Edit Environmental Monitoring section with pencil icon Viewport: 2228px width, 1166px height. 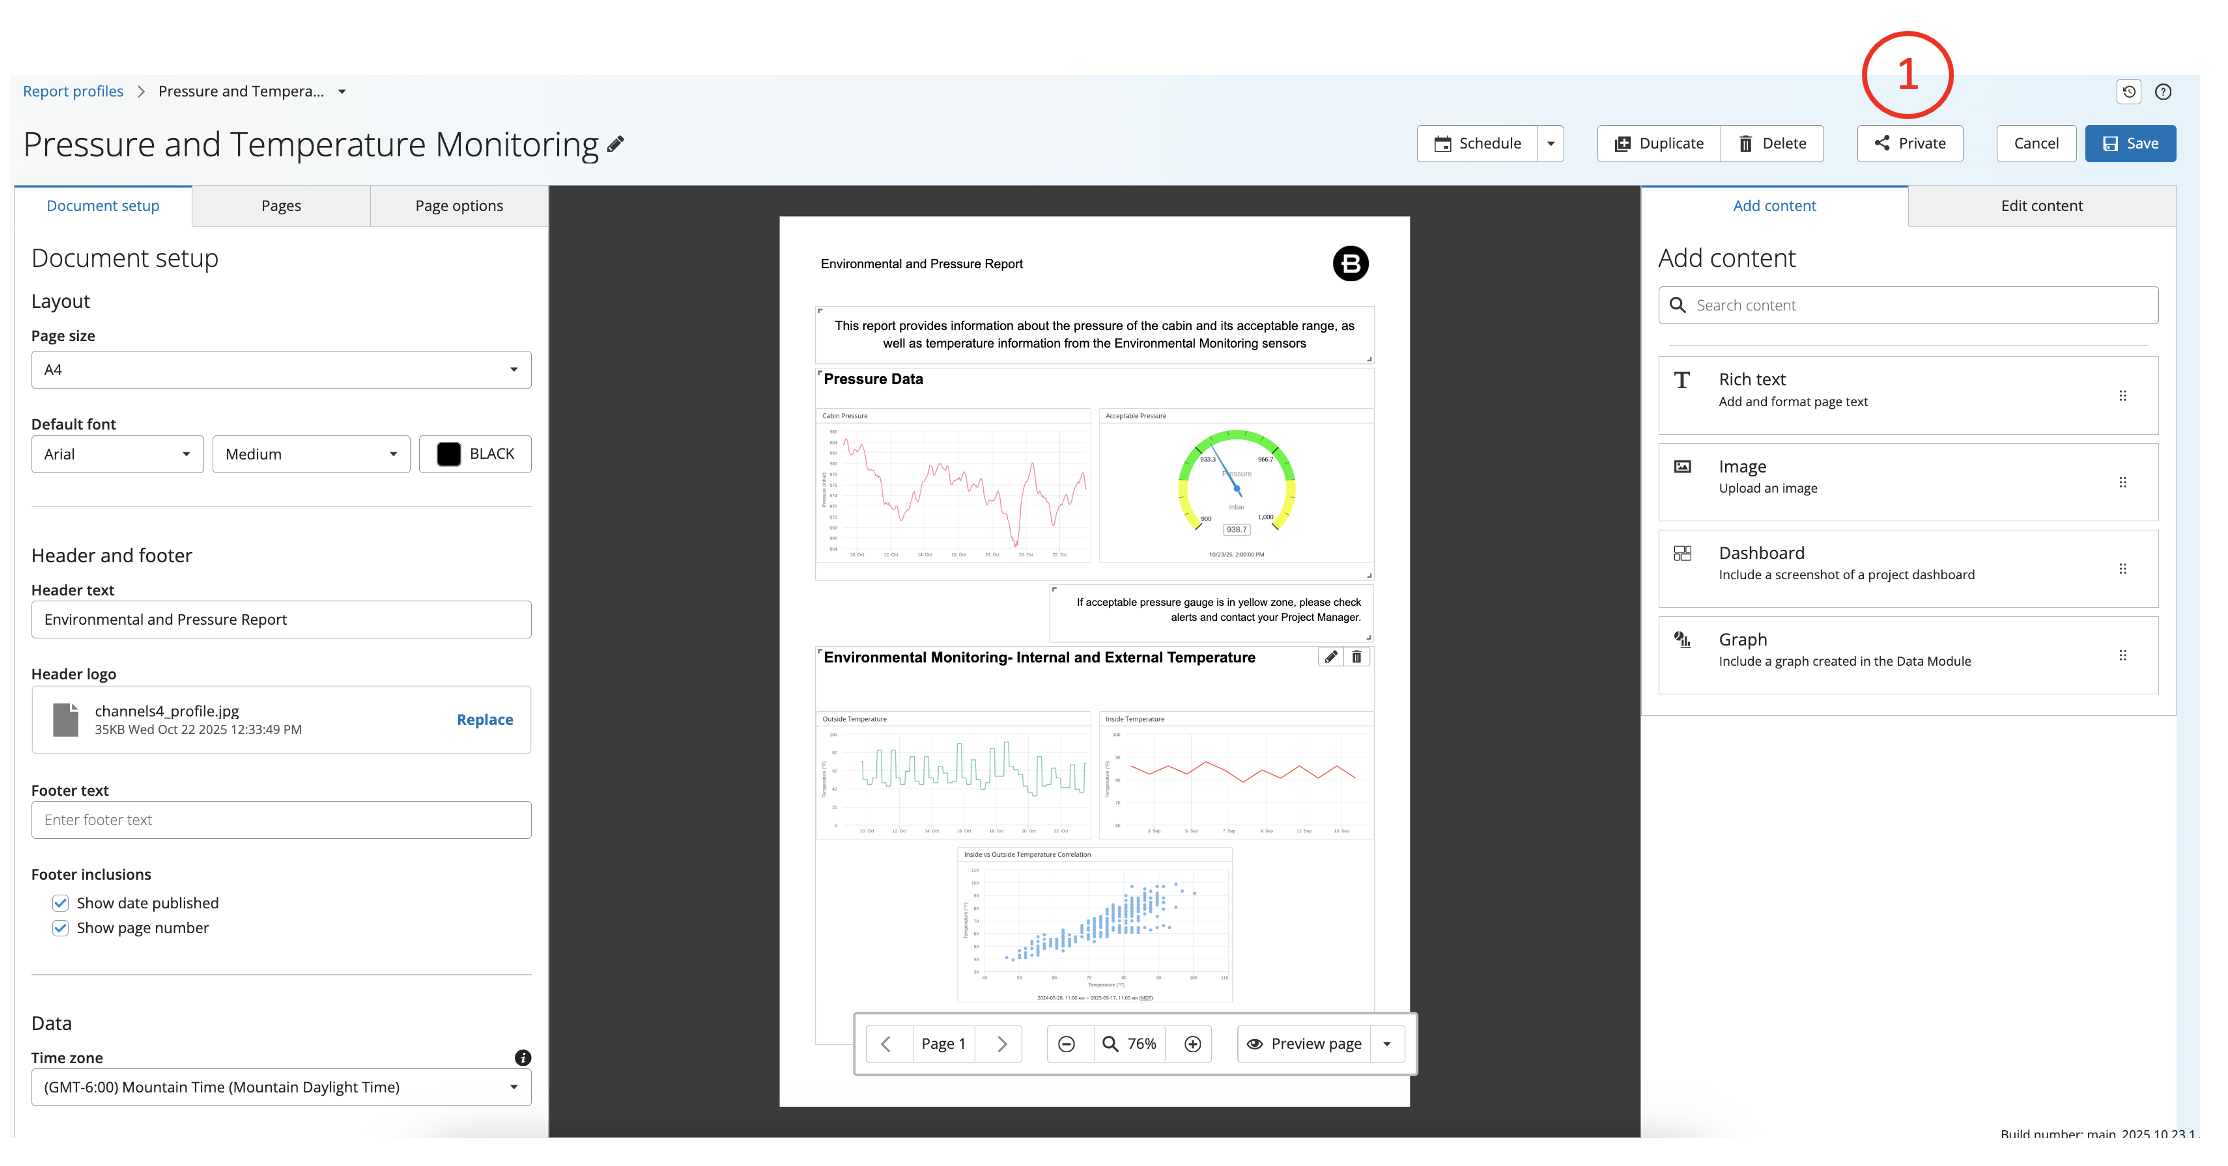point(1331,657)
